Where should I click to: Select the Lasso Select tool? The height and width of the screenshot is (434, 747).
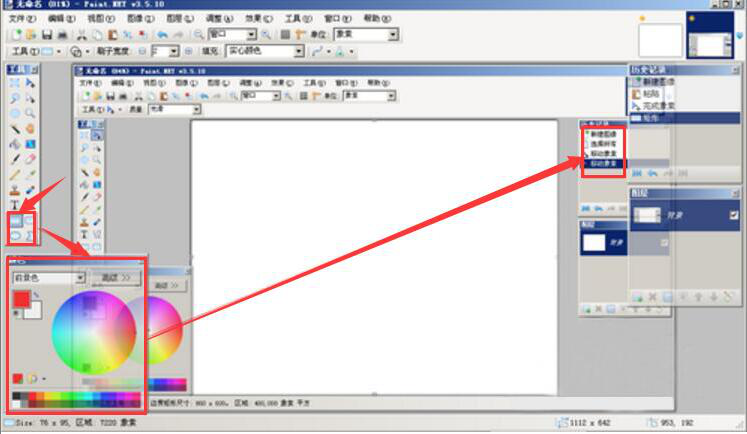[x=15, y=98]
